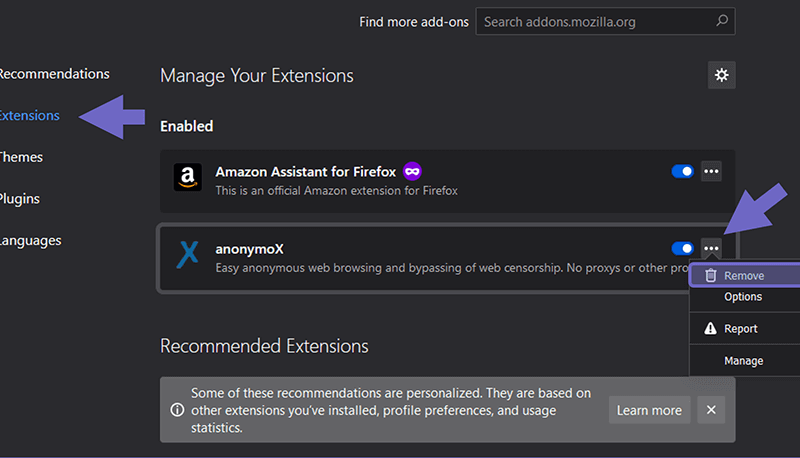Open the Themes category in sidebar
Image resolution: width=800 pixels, height=458 pixels.
pos(21,157)
